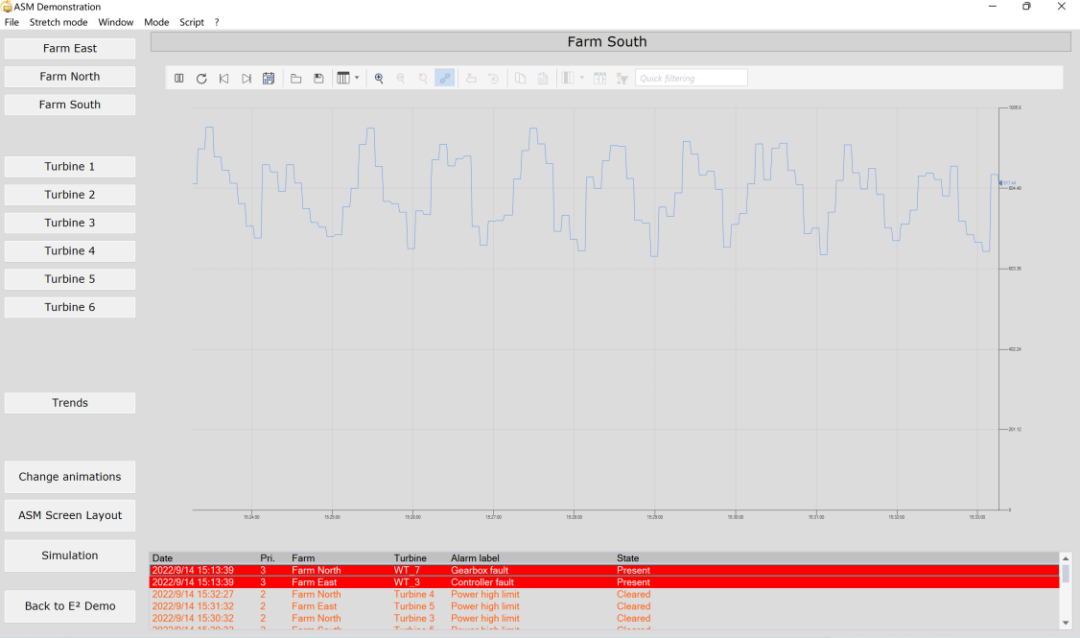Viewport: 1080px width, 638px height.
Task: Open the Script menu
Action: (191, 21)
